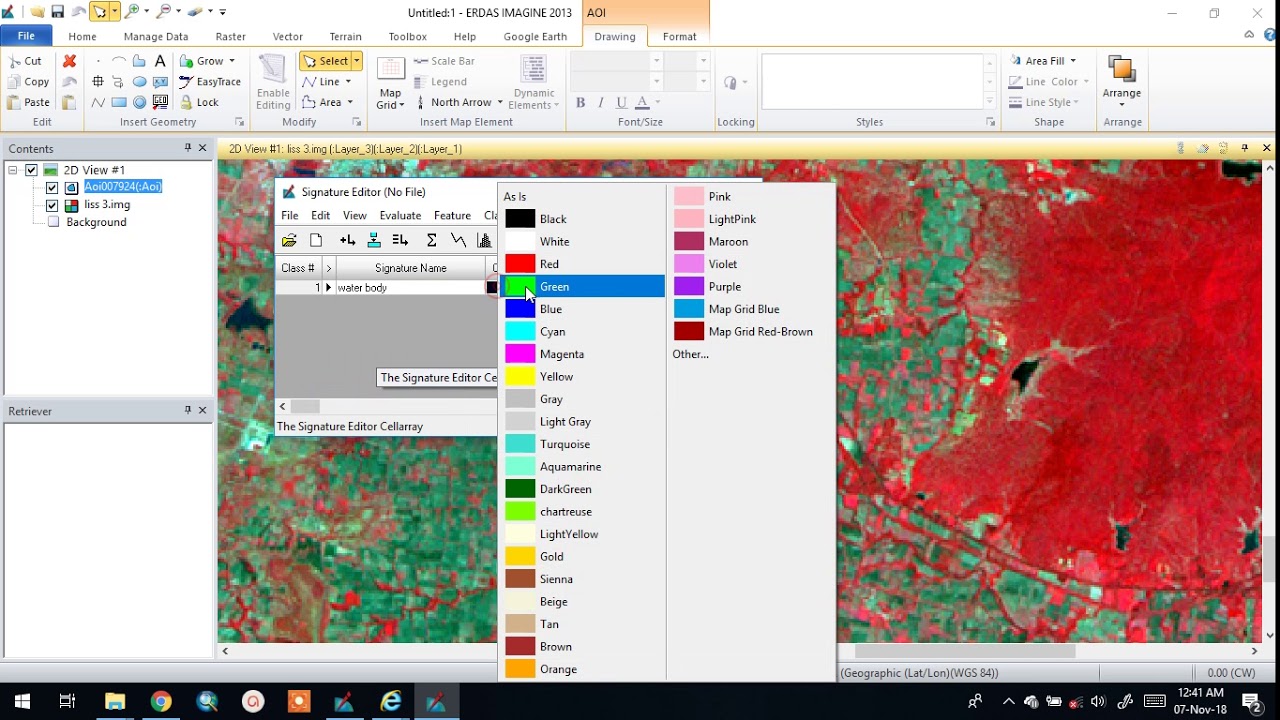Choose Other... custom color option
The height and width of the screenshot is (720, 1280).
[690, 354]
